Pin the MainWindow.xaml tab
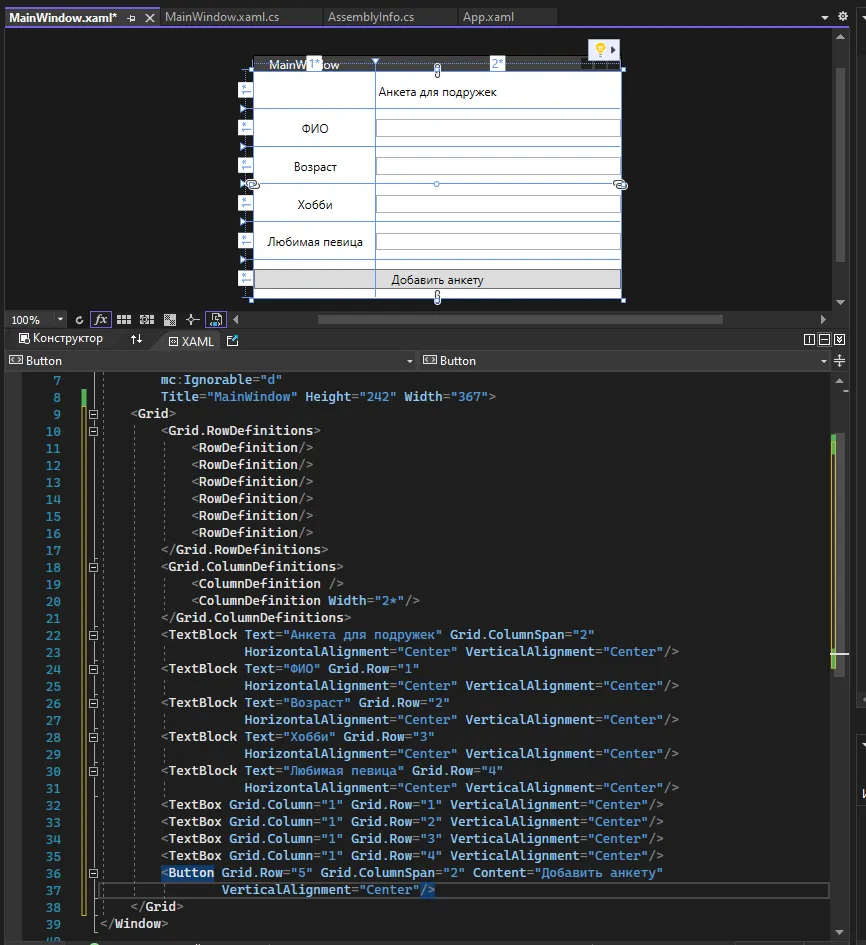 (131, 19)
